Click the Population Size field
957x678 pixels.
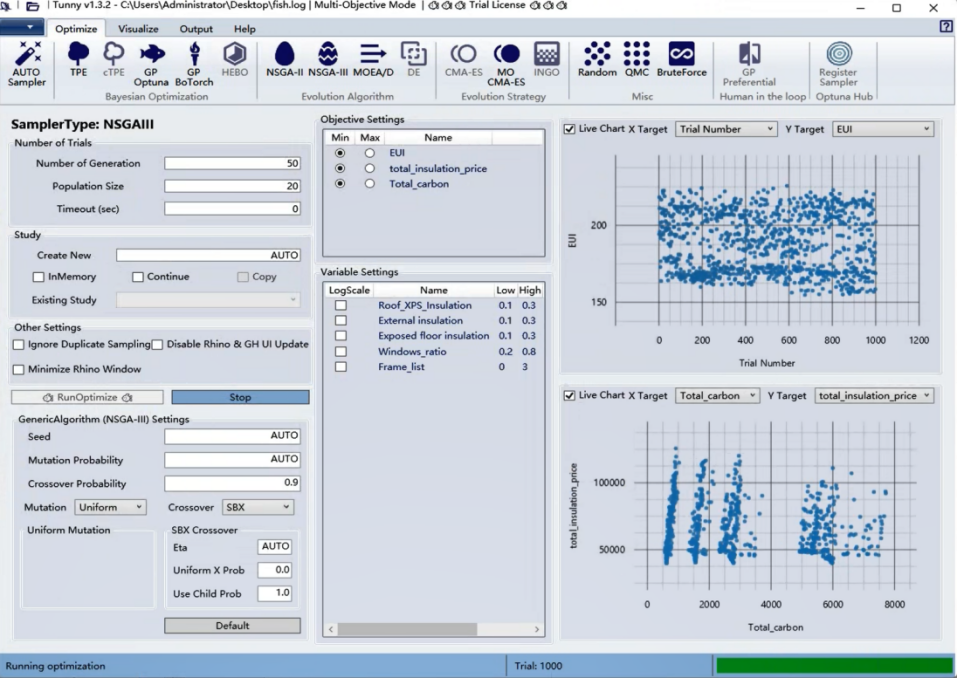pyautogui.click(x=233, y=186)
